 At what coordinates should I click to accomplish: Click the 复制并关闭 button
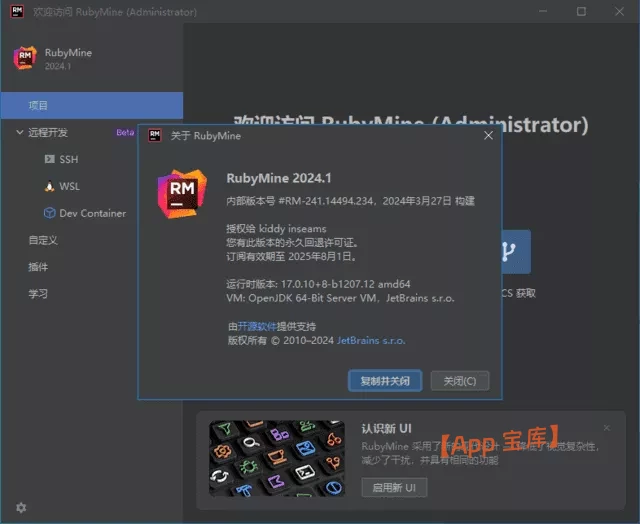(385, 381)
